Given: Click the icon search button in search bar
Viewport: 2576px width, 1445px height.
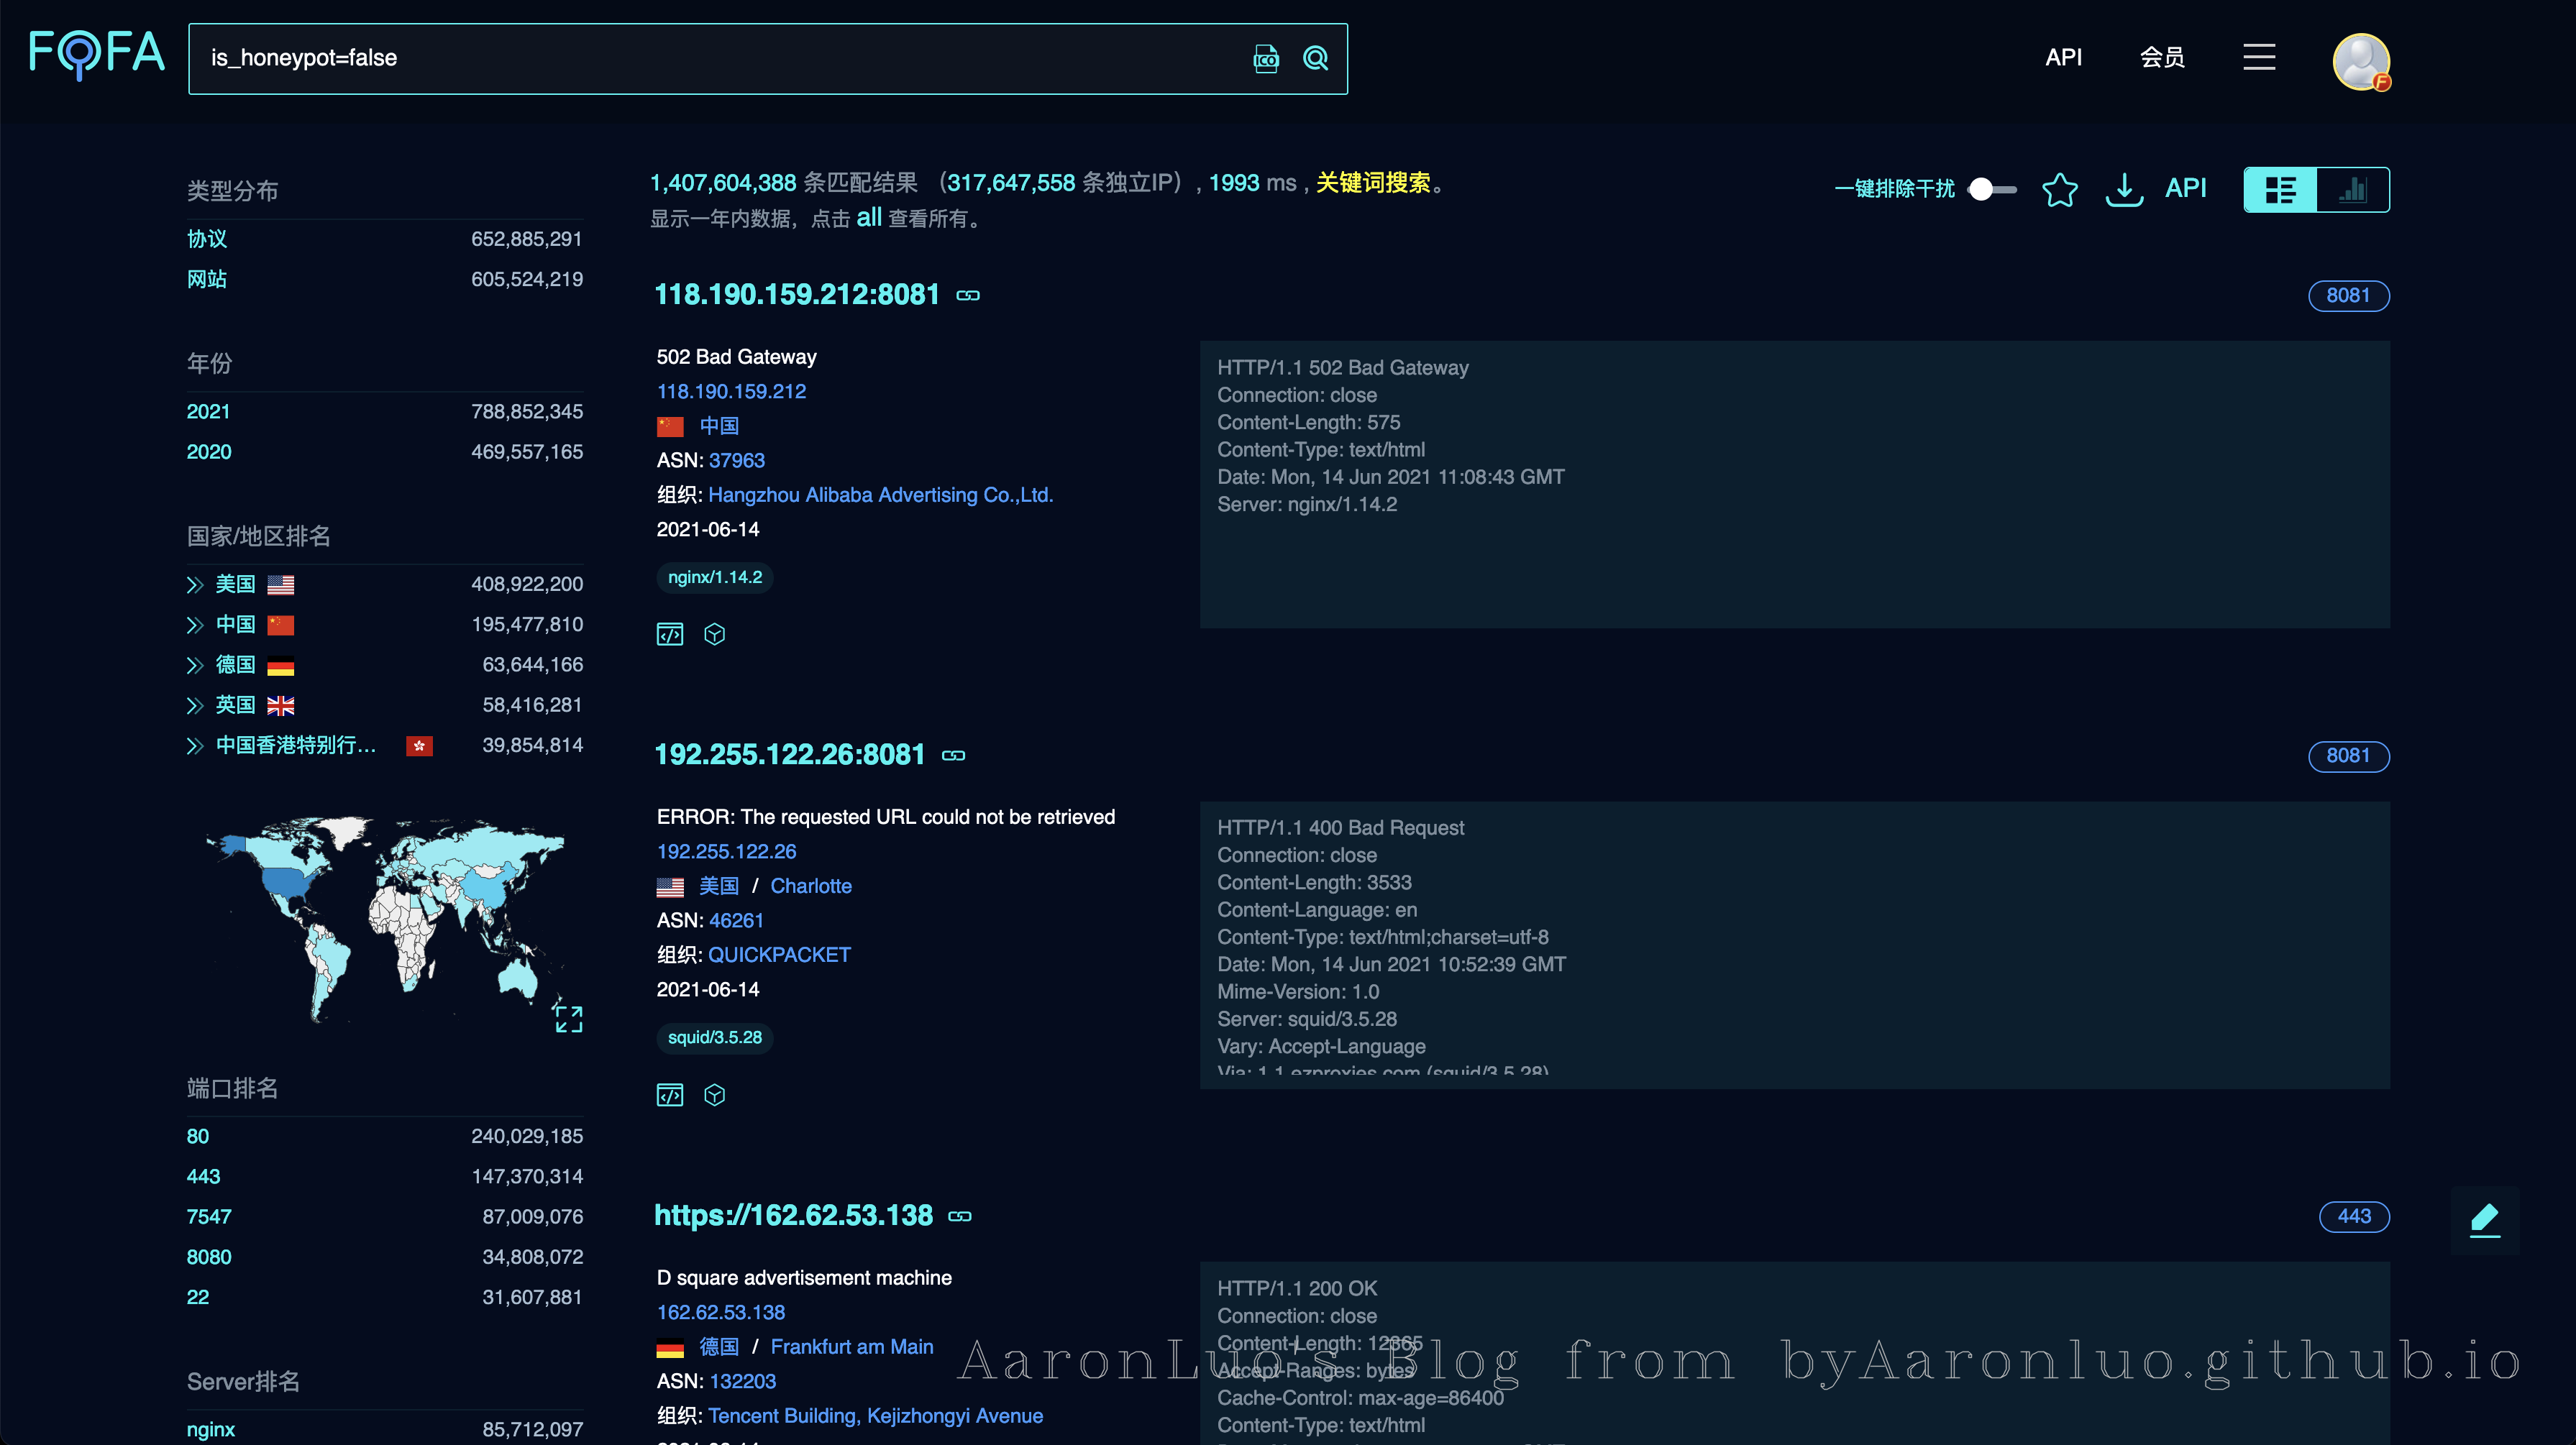Looking at the screenshot, I should coord(1265,59).
